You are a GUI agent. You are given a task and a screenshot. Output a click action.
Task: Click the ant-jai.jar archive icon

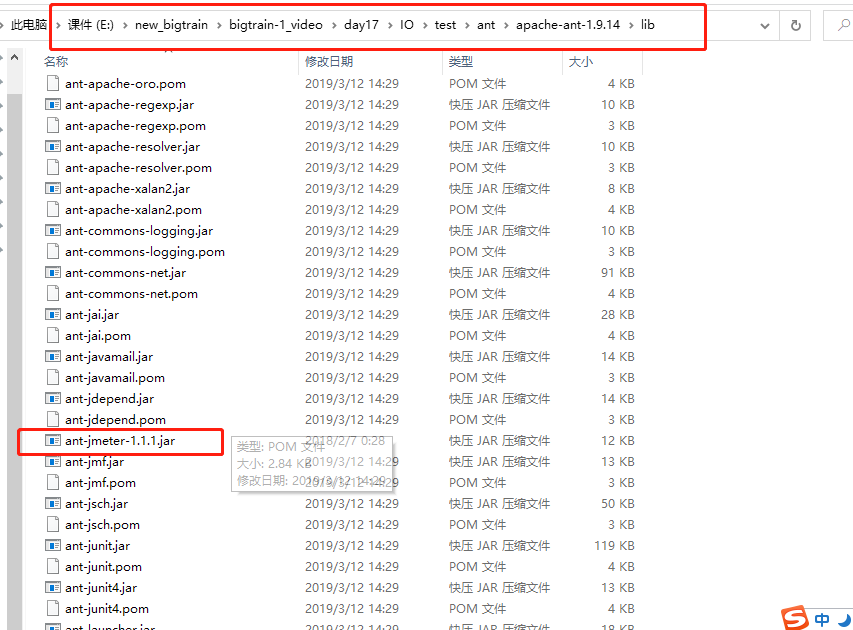53,314
